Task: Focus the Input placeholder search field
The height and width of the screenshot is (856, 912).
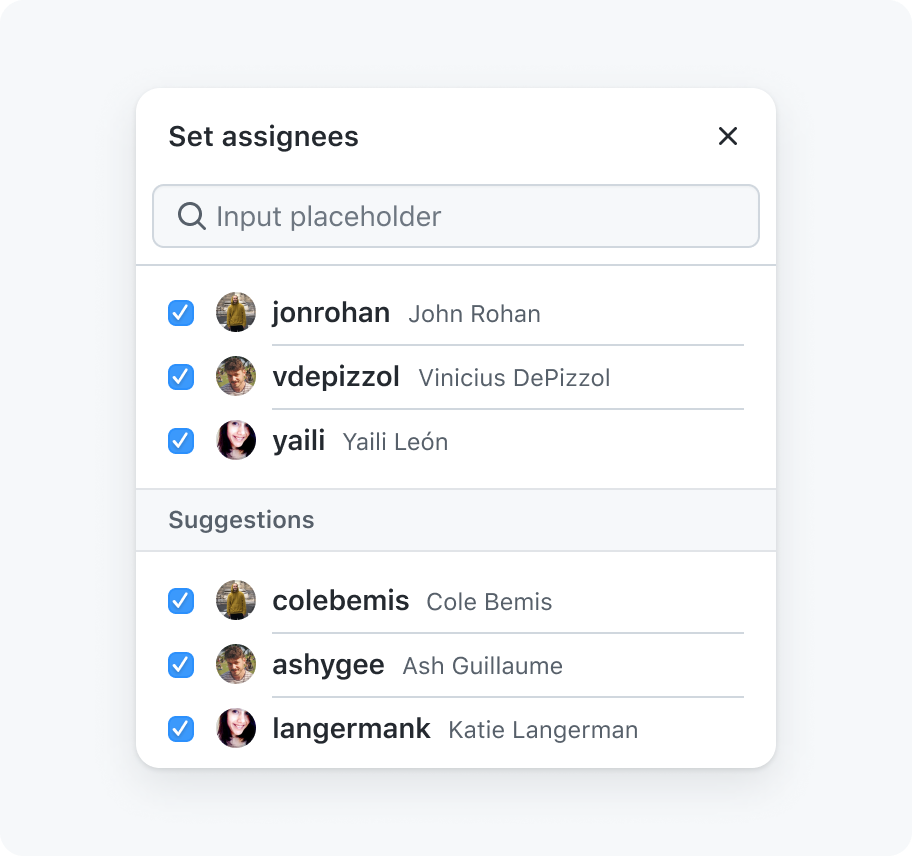Action: coord(456,216)
